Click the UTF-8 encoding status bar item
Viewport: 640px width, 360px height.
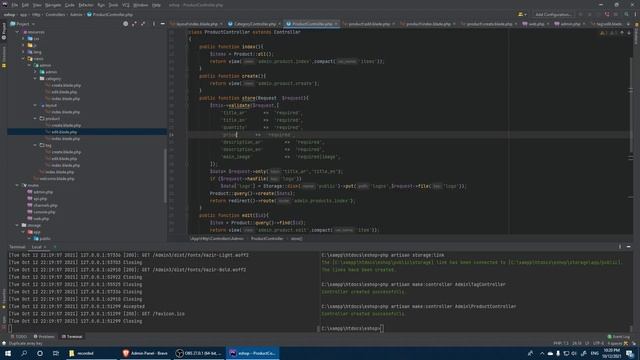[x=598, y=343]
